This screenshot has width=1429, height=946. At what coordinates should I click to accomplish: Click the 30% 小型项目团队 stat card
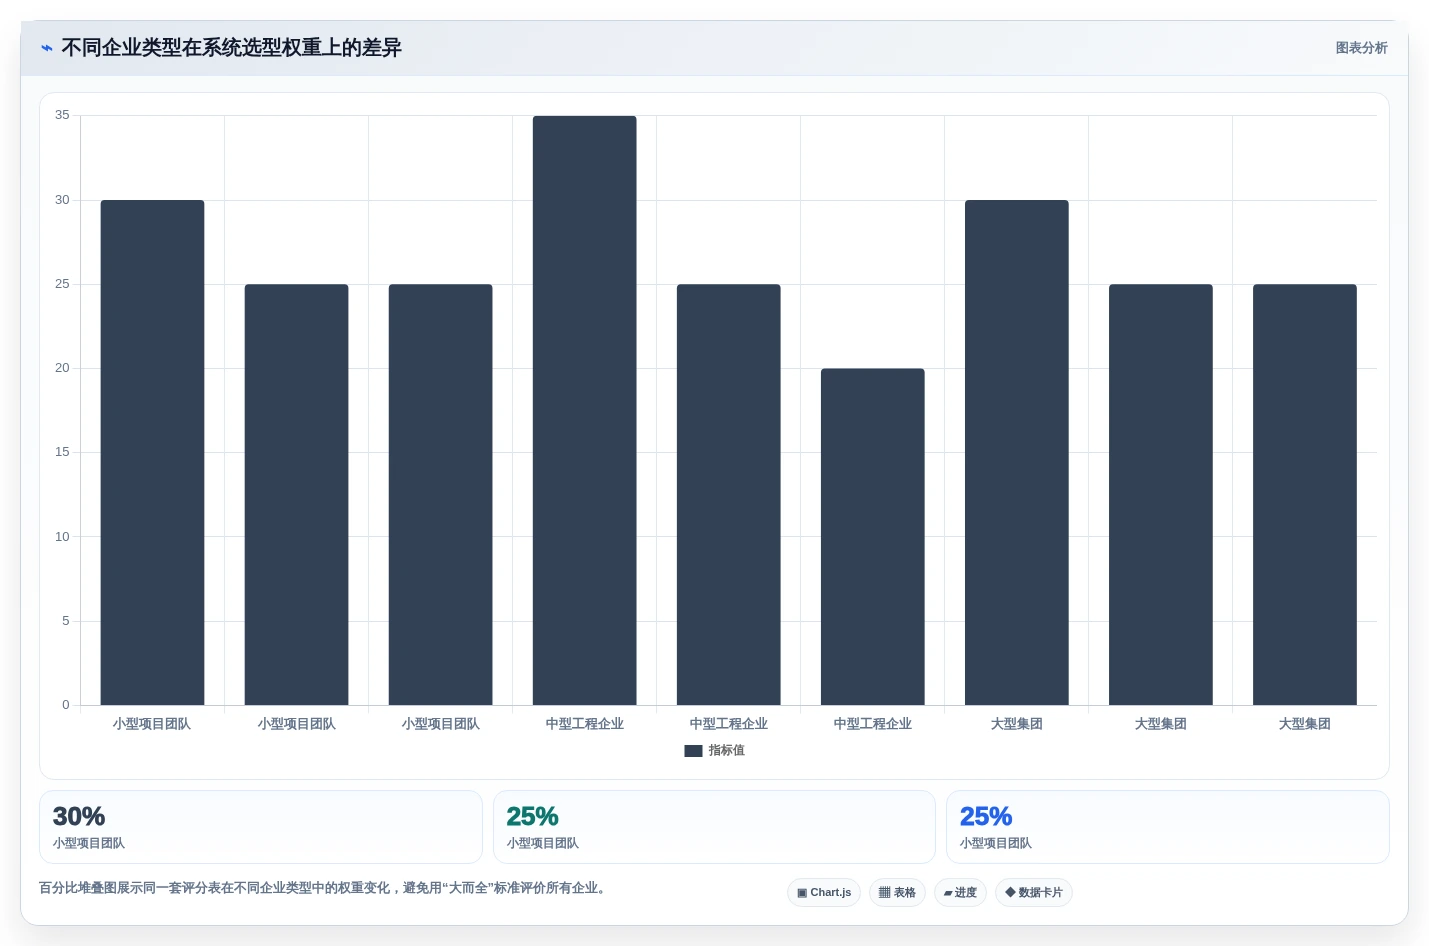(x=261, y=827)
